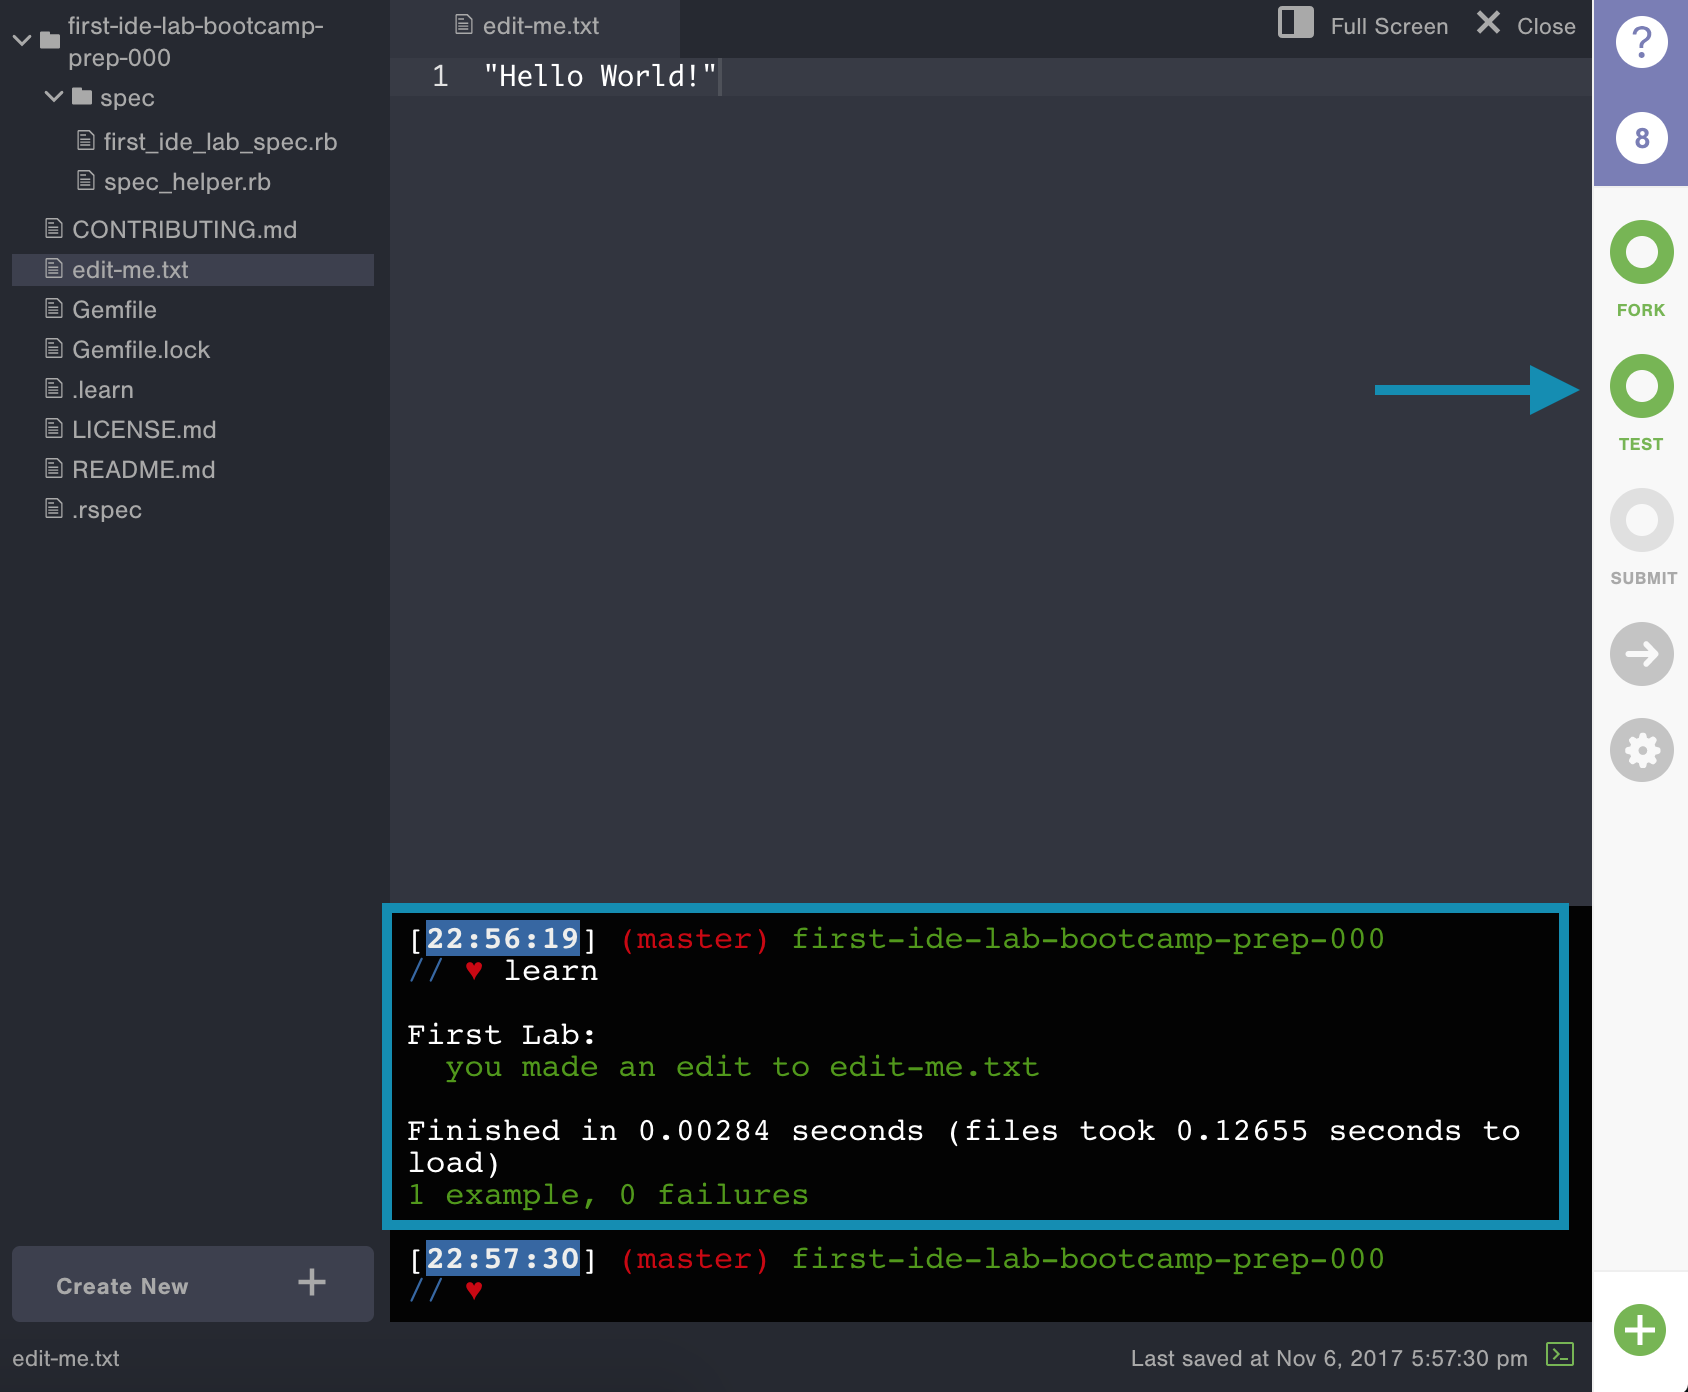Run tests with the Test circle icon
The width and height of the screenshot is (1688, 1392).
[1641, 387]
